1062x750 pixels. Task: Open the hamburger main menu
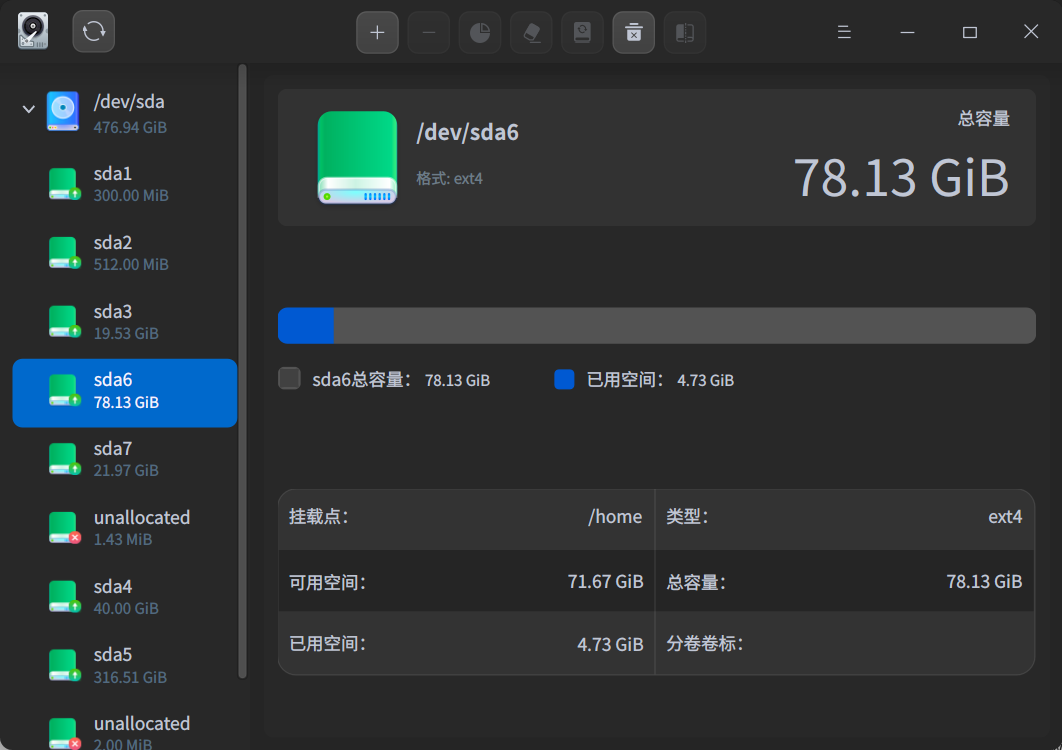tap(844, 32)
